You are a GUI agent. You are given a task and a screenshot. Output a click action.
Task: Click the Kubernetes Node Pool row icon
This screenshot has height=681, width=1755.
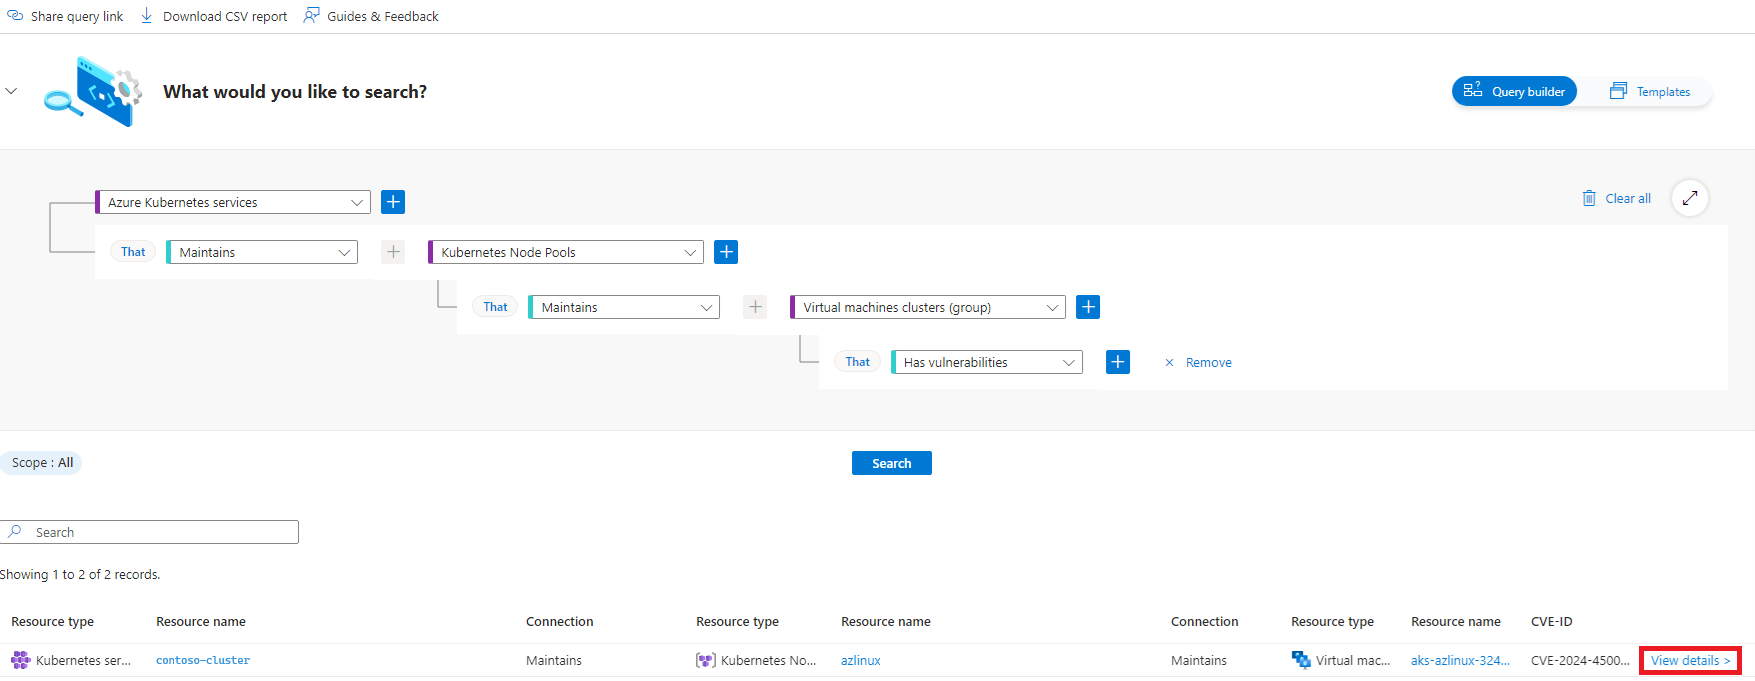pos(706,660)
